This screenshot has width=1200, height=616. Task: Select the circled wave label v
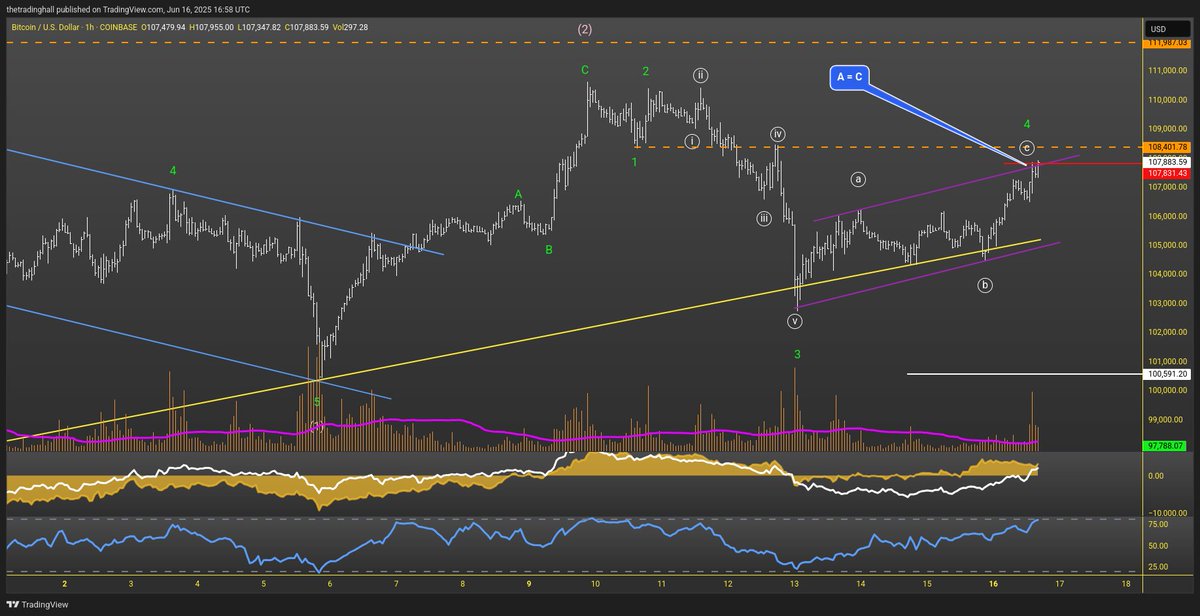(795, 321)
